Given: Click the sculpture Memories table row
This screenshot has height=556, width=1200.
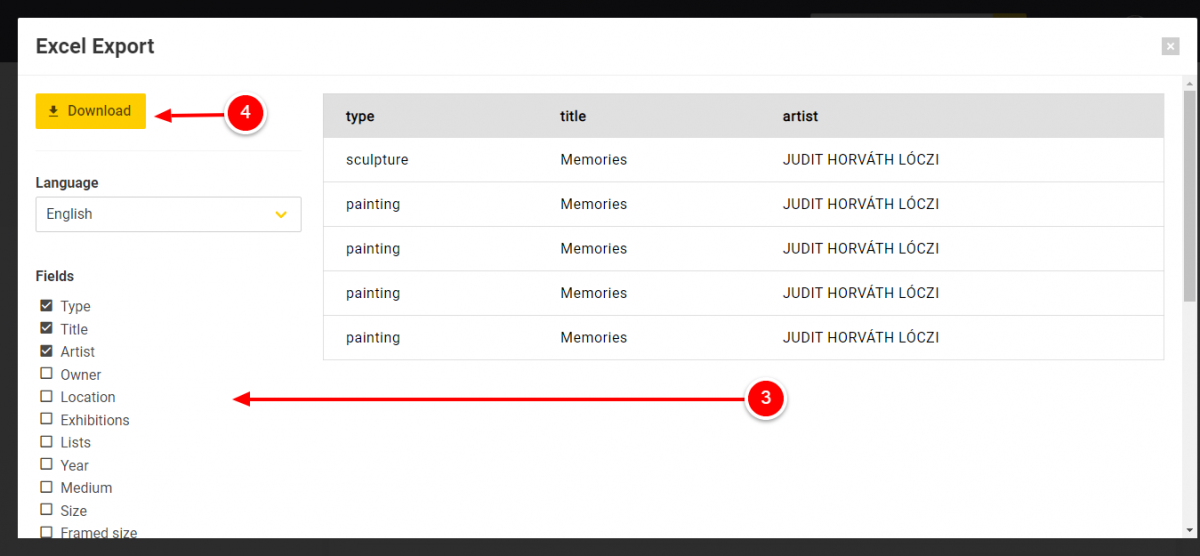Looking at the screenshot, I should [743, 160].
